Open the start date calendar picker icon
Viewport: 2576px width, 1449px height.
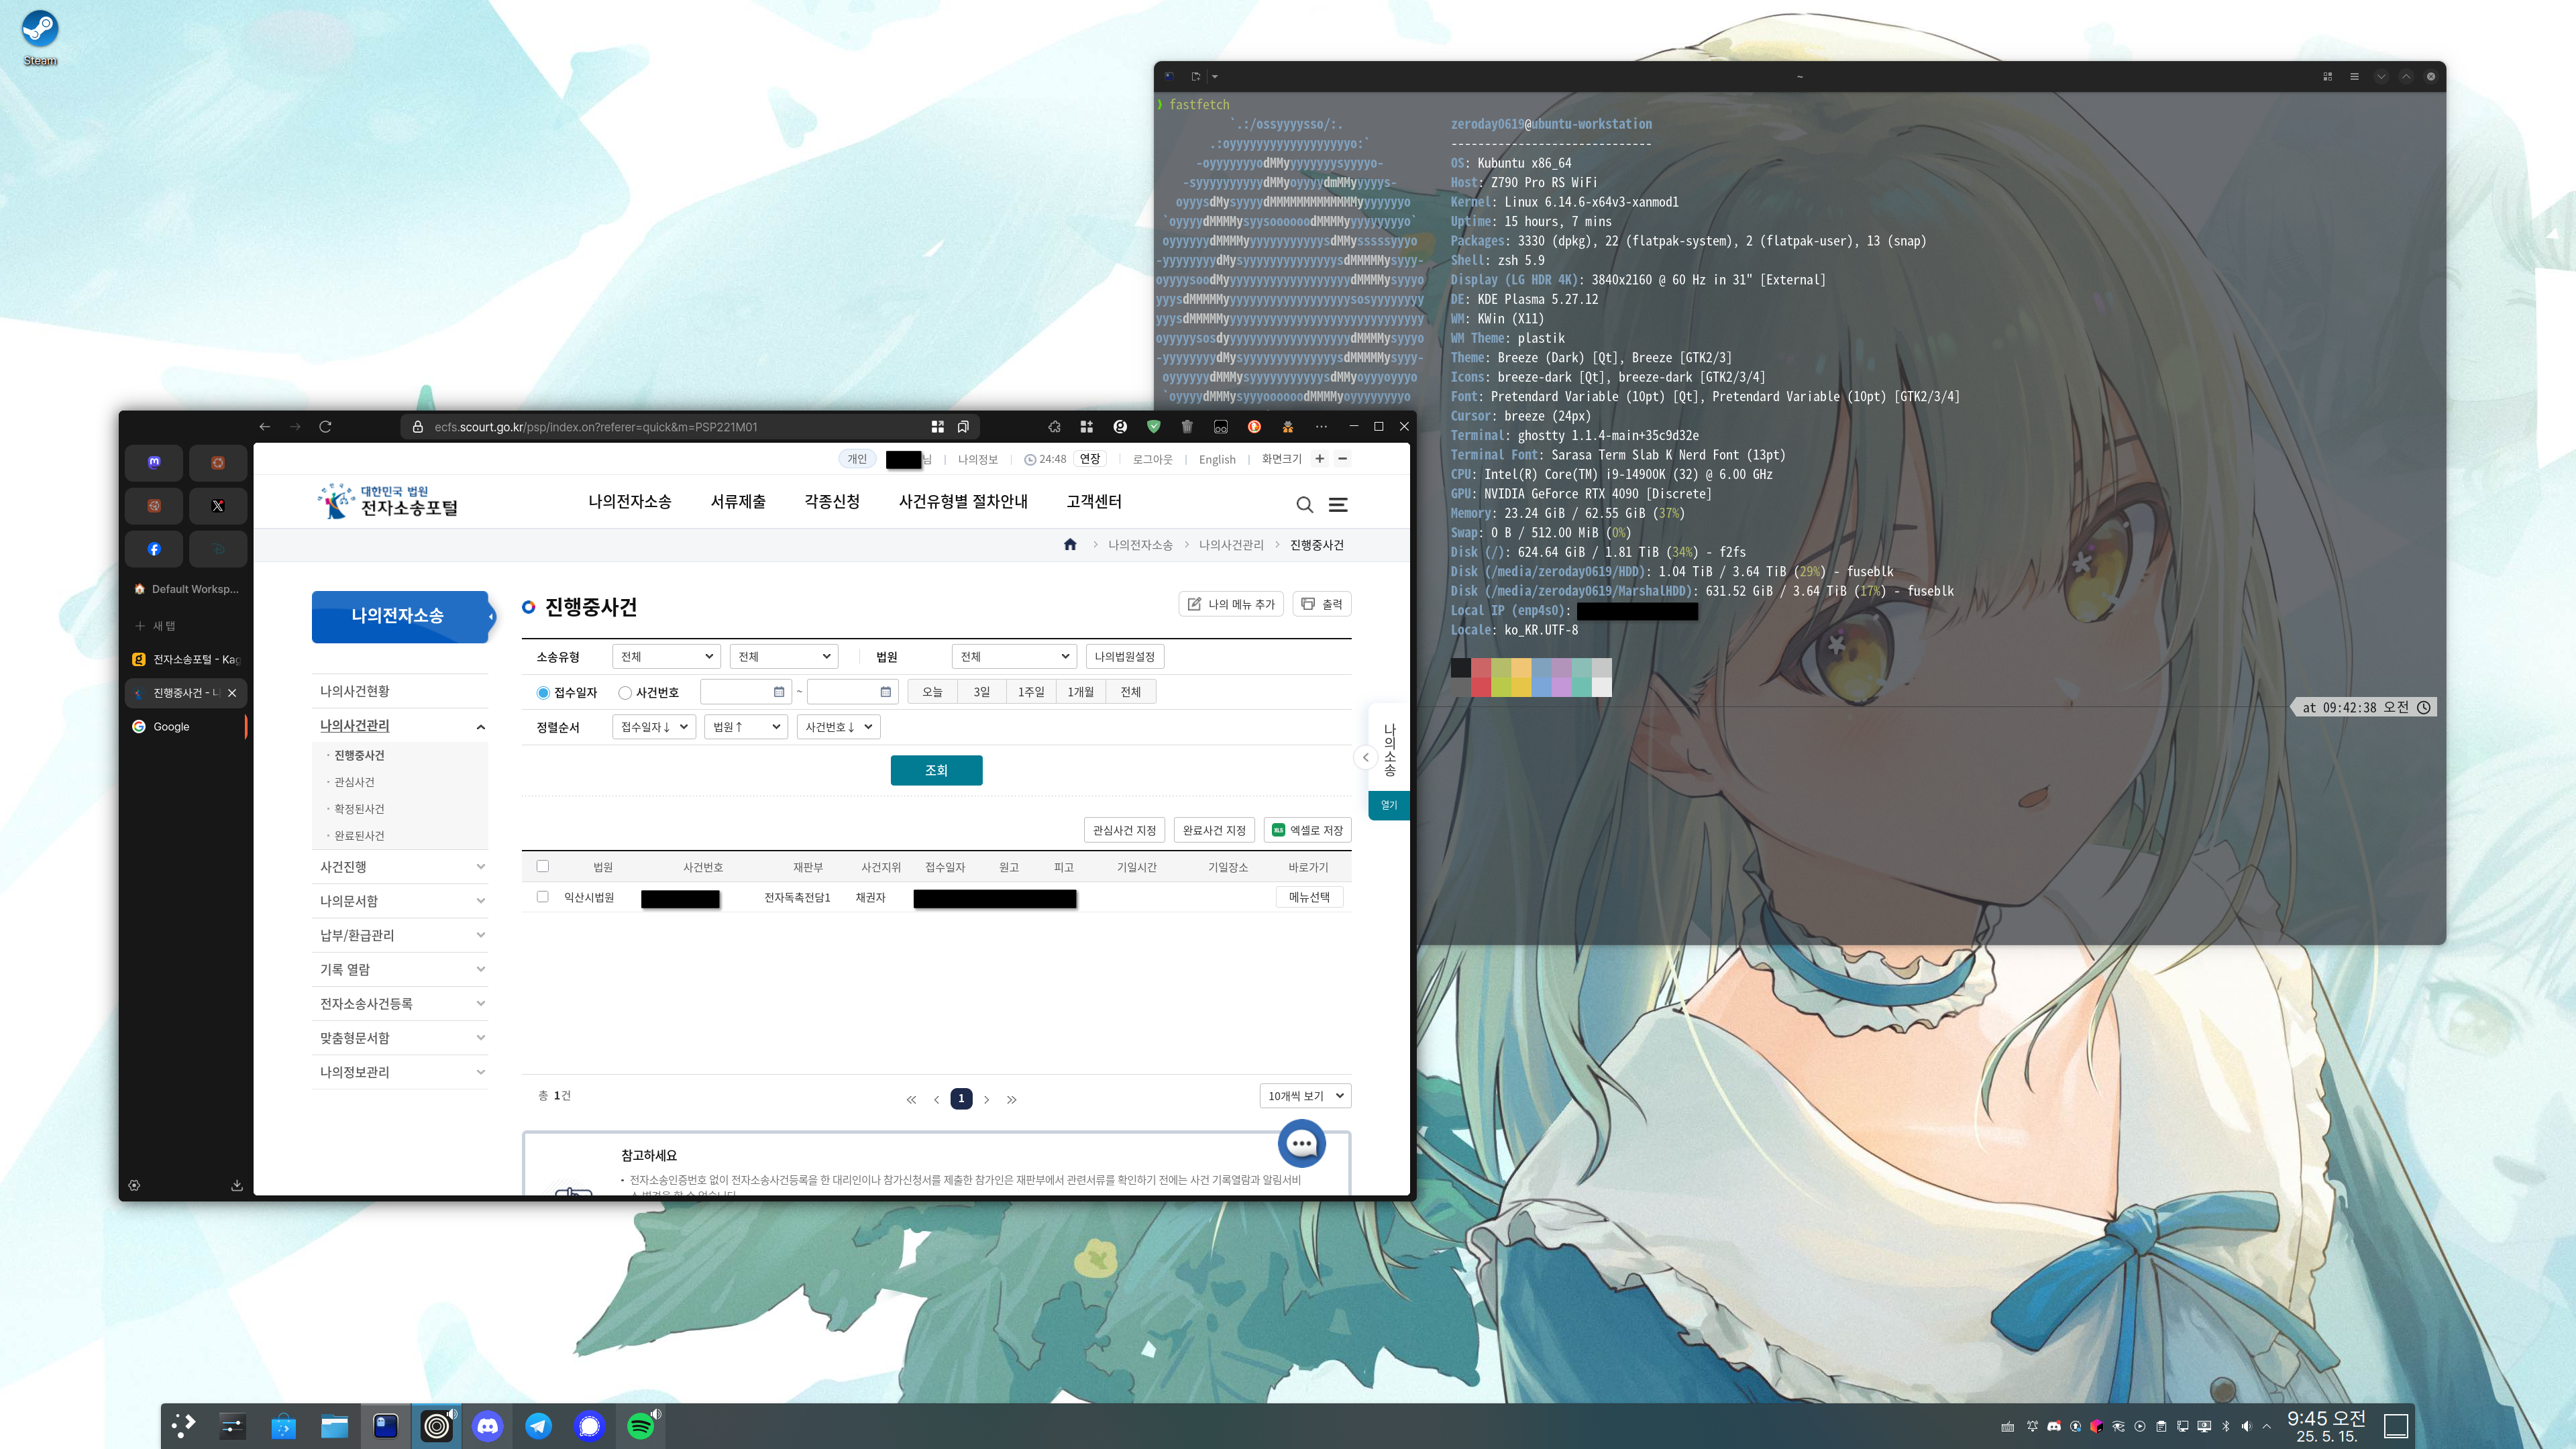[779, 692]
